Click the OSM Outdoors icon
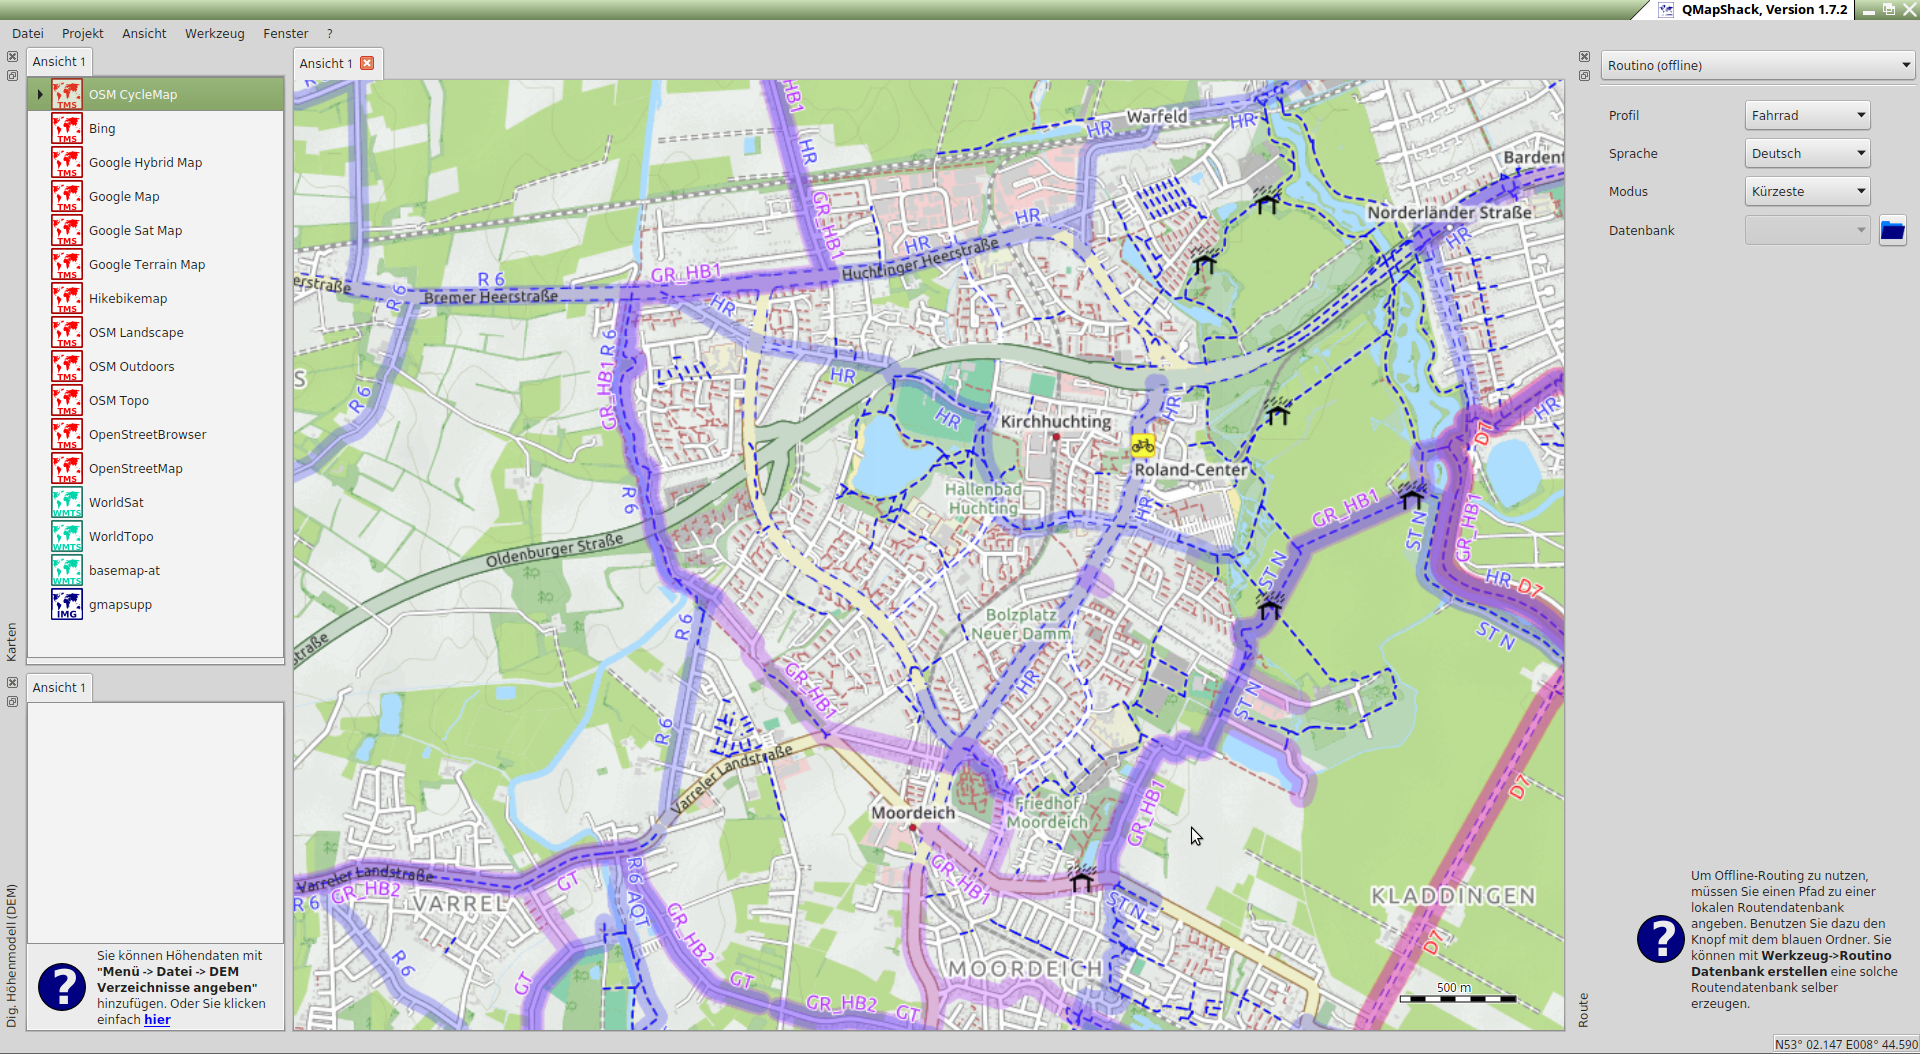 [x=67, y=366]
